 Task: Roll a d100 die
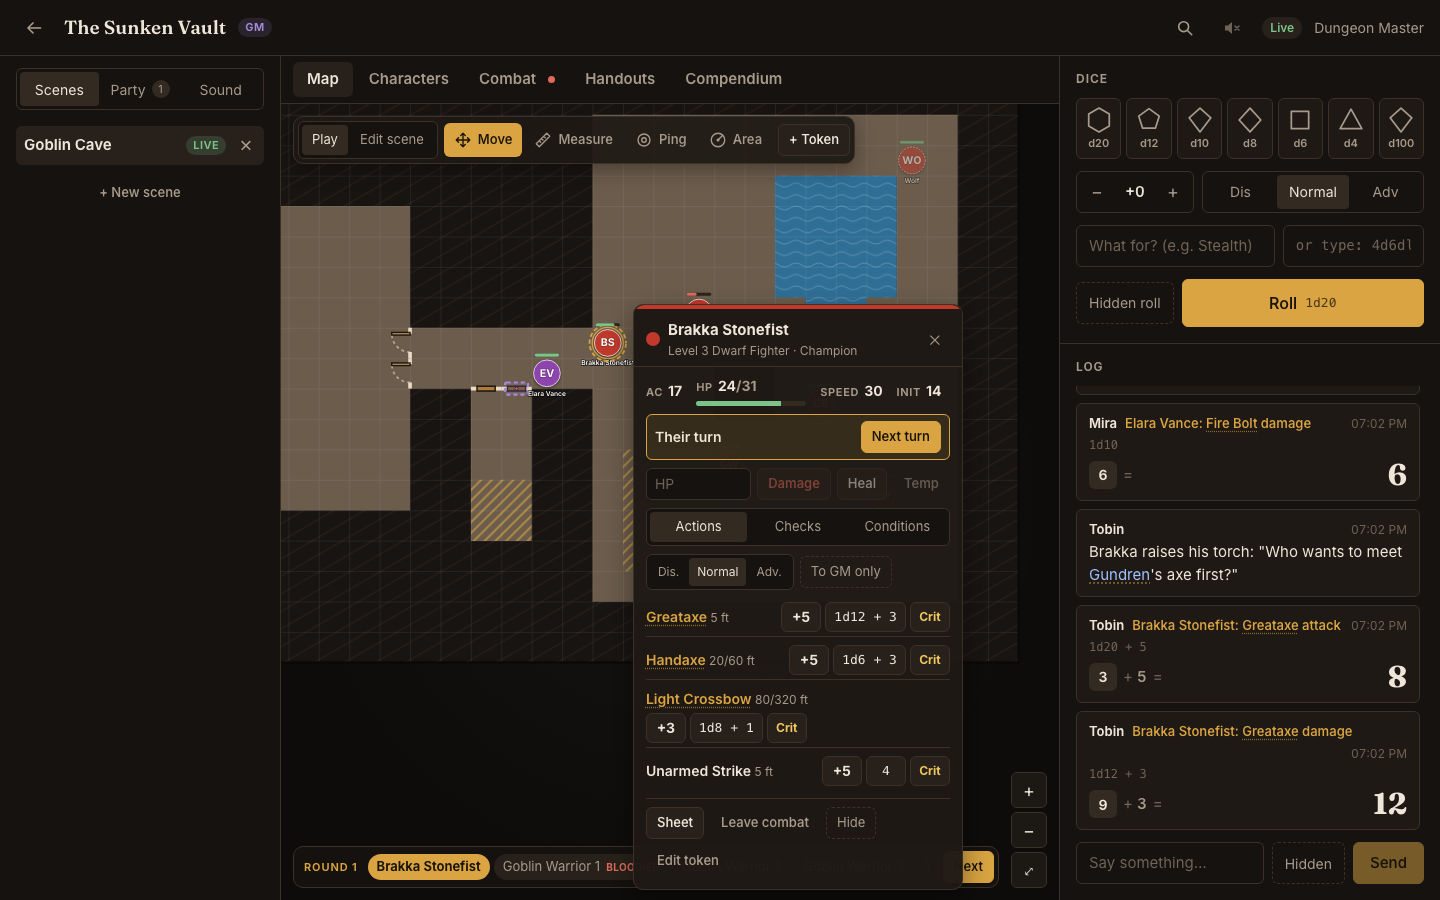1401,128
